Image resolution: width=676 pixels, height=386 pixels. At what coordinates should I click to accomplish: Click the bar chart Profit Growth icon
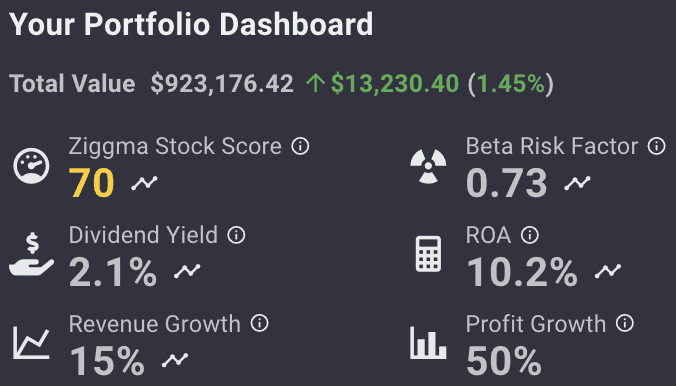point(428,343)
